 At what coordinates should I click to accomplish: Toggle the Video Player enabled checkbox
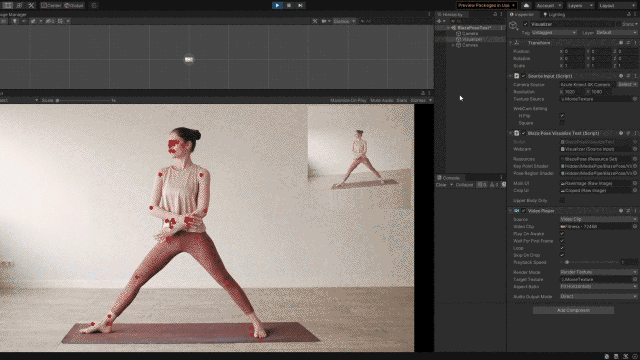pyautogui.click(x=523, y=211)
